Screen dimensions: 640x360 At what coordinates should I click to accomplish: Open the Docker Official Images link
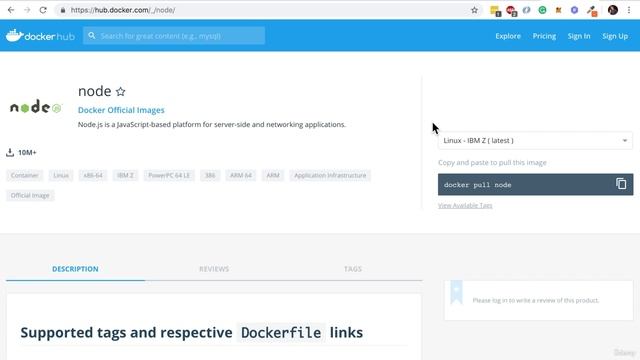pos(121,110)
